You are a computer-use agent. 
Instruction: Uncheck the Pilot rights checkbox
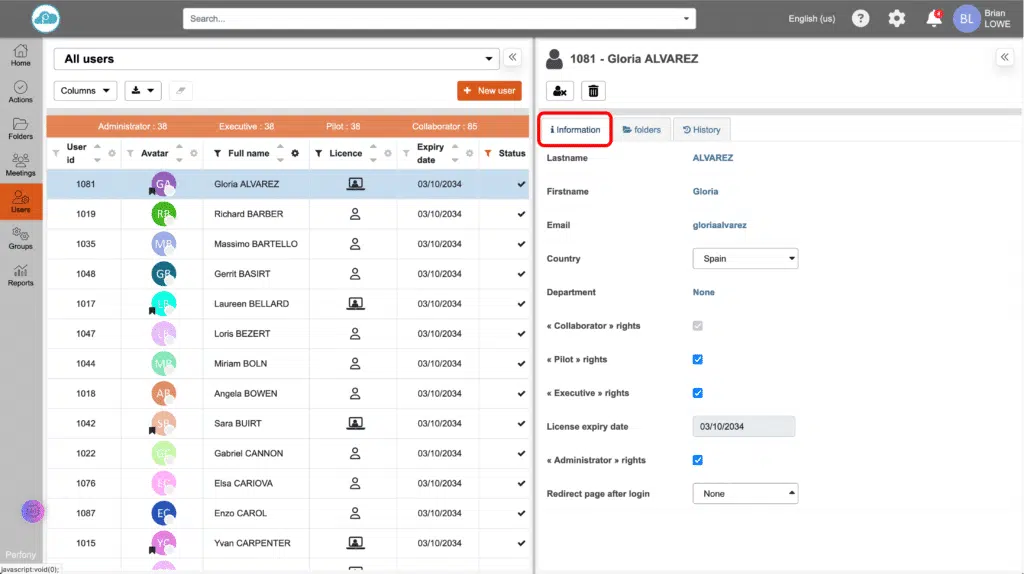(x=698, y=360)
